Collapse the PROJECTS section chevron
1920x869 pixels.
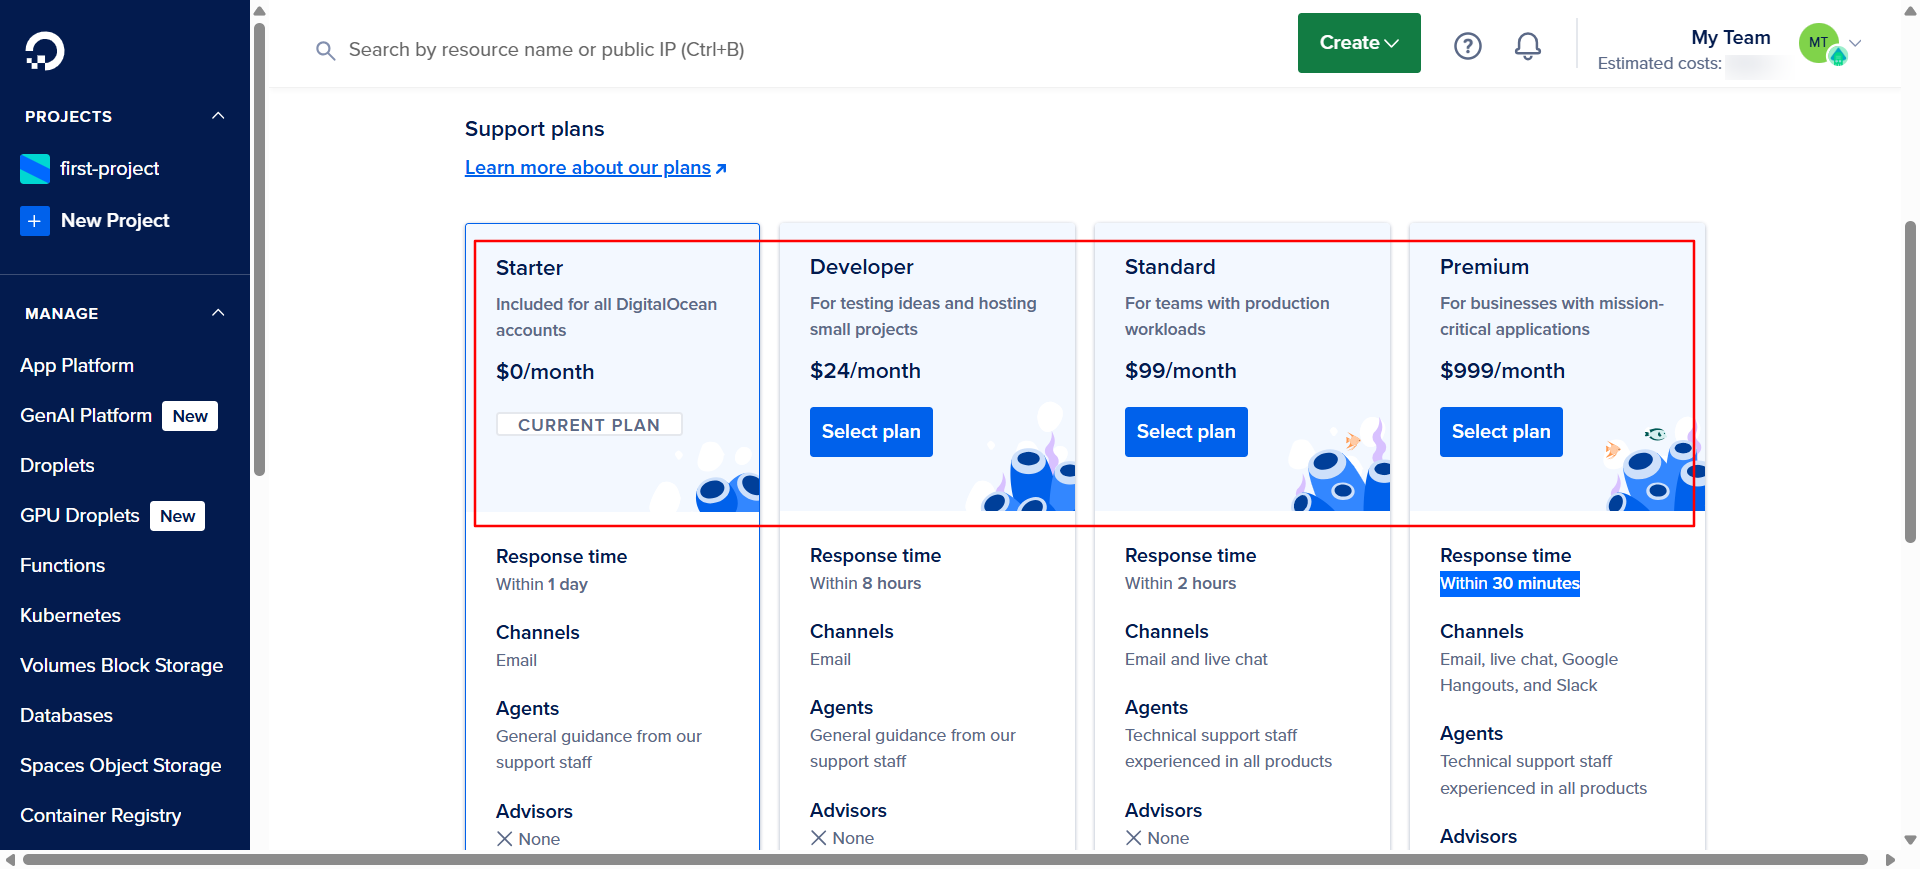point(218,116)
